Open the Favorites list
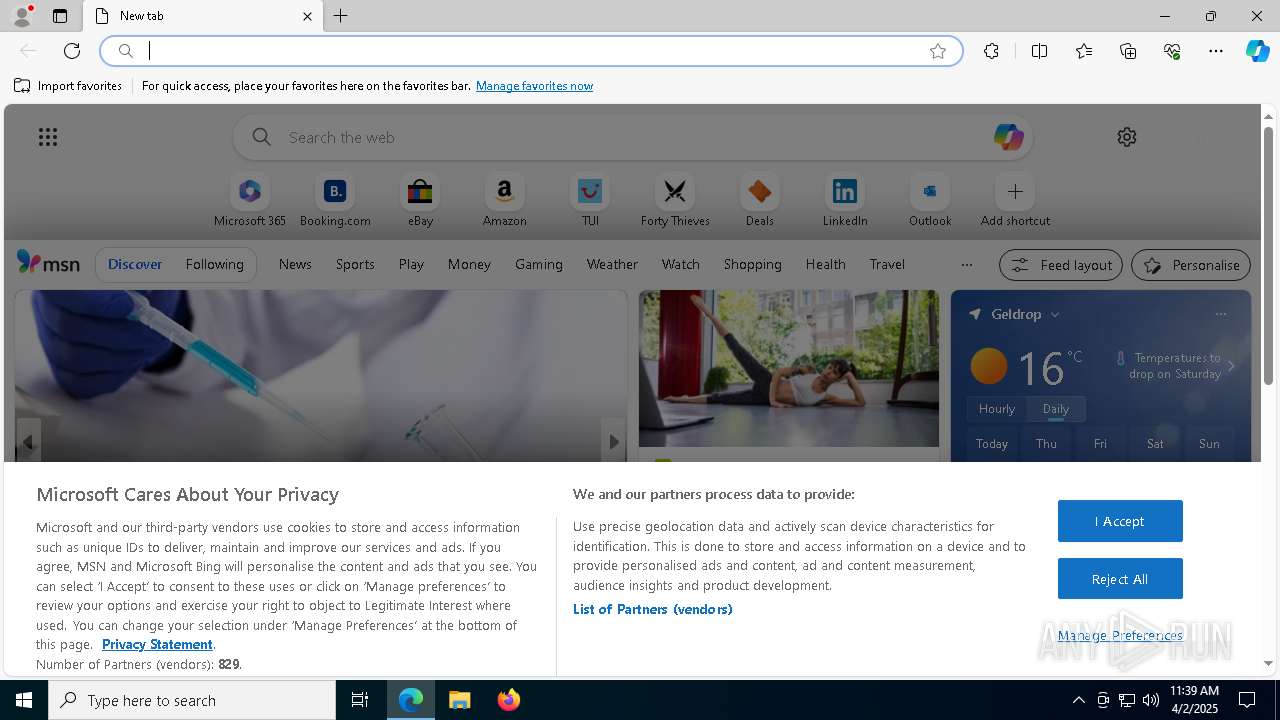Image resolution: width=1280 pixels, height=720 pixels. pyautogui.click(x=1084, y=51)
